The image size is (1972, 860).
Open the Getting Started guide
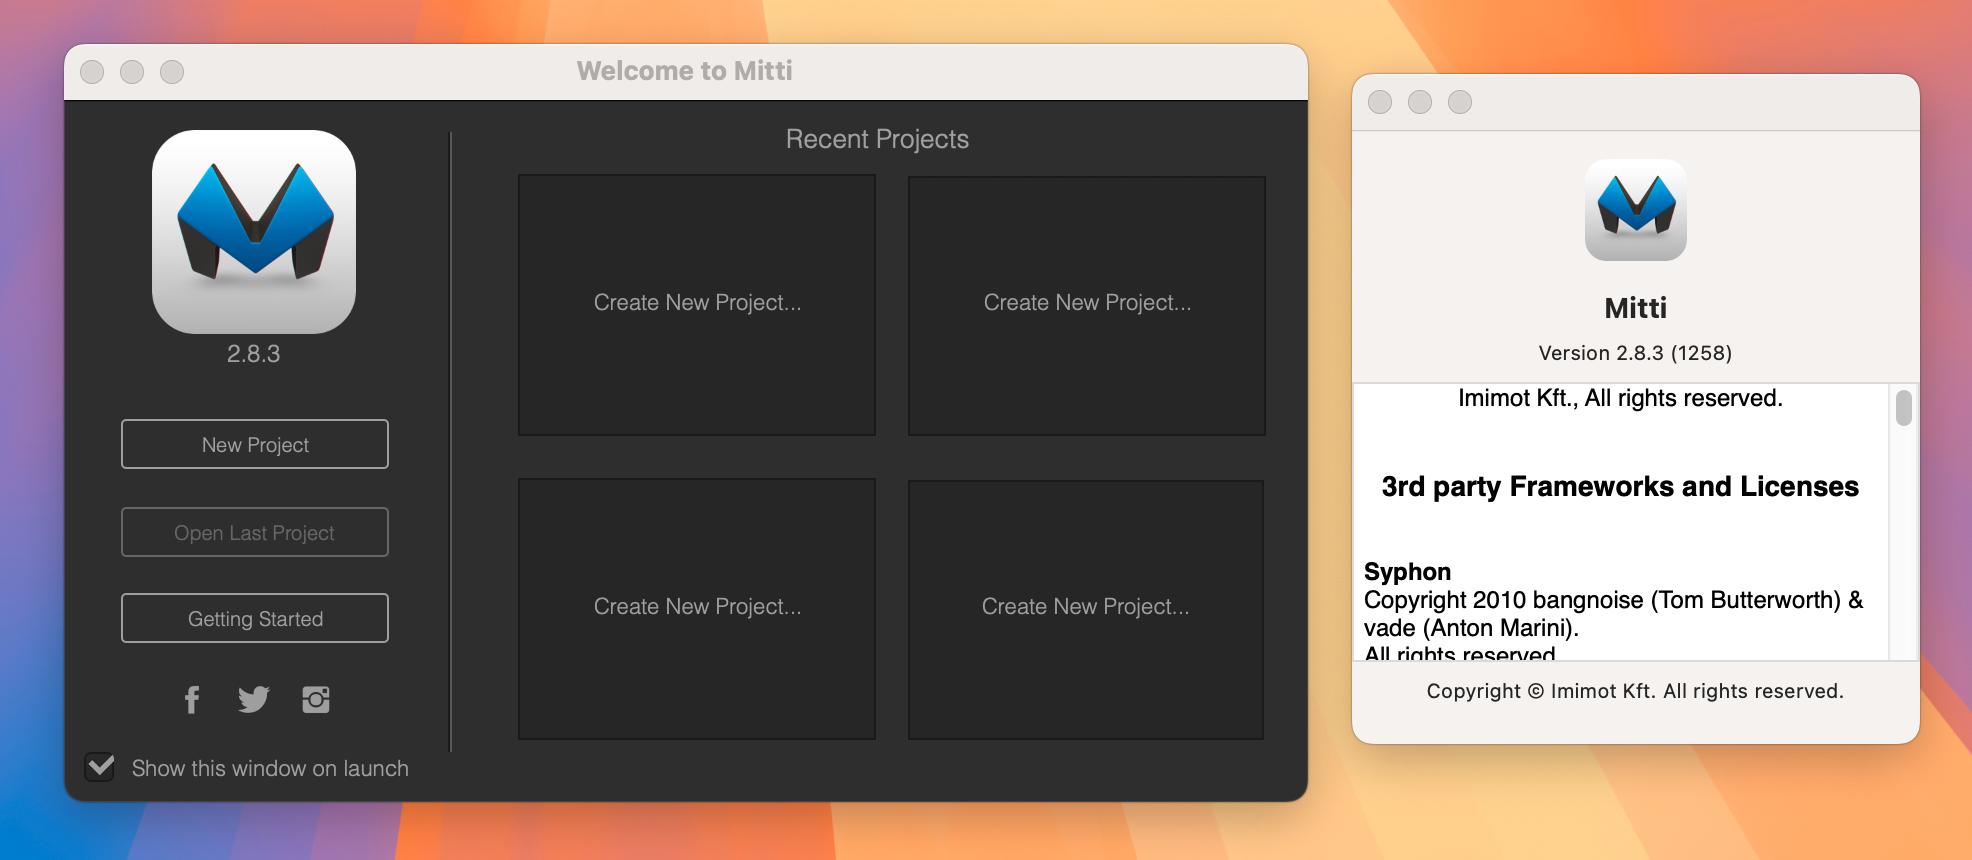click(x=255, y=618)
